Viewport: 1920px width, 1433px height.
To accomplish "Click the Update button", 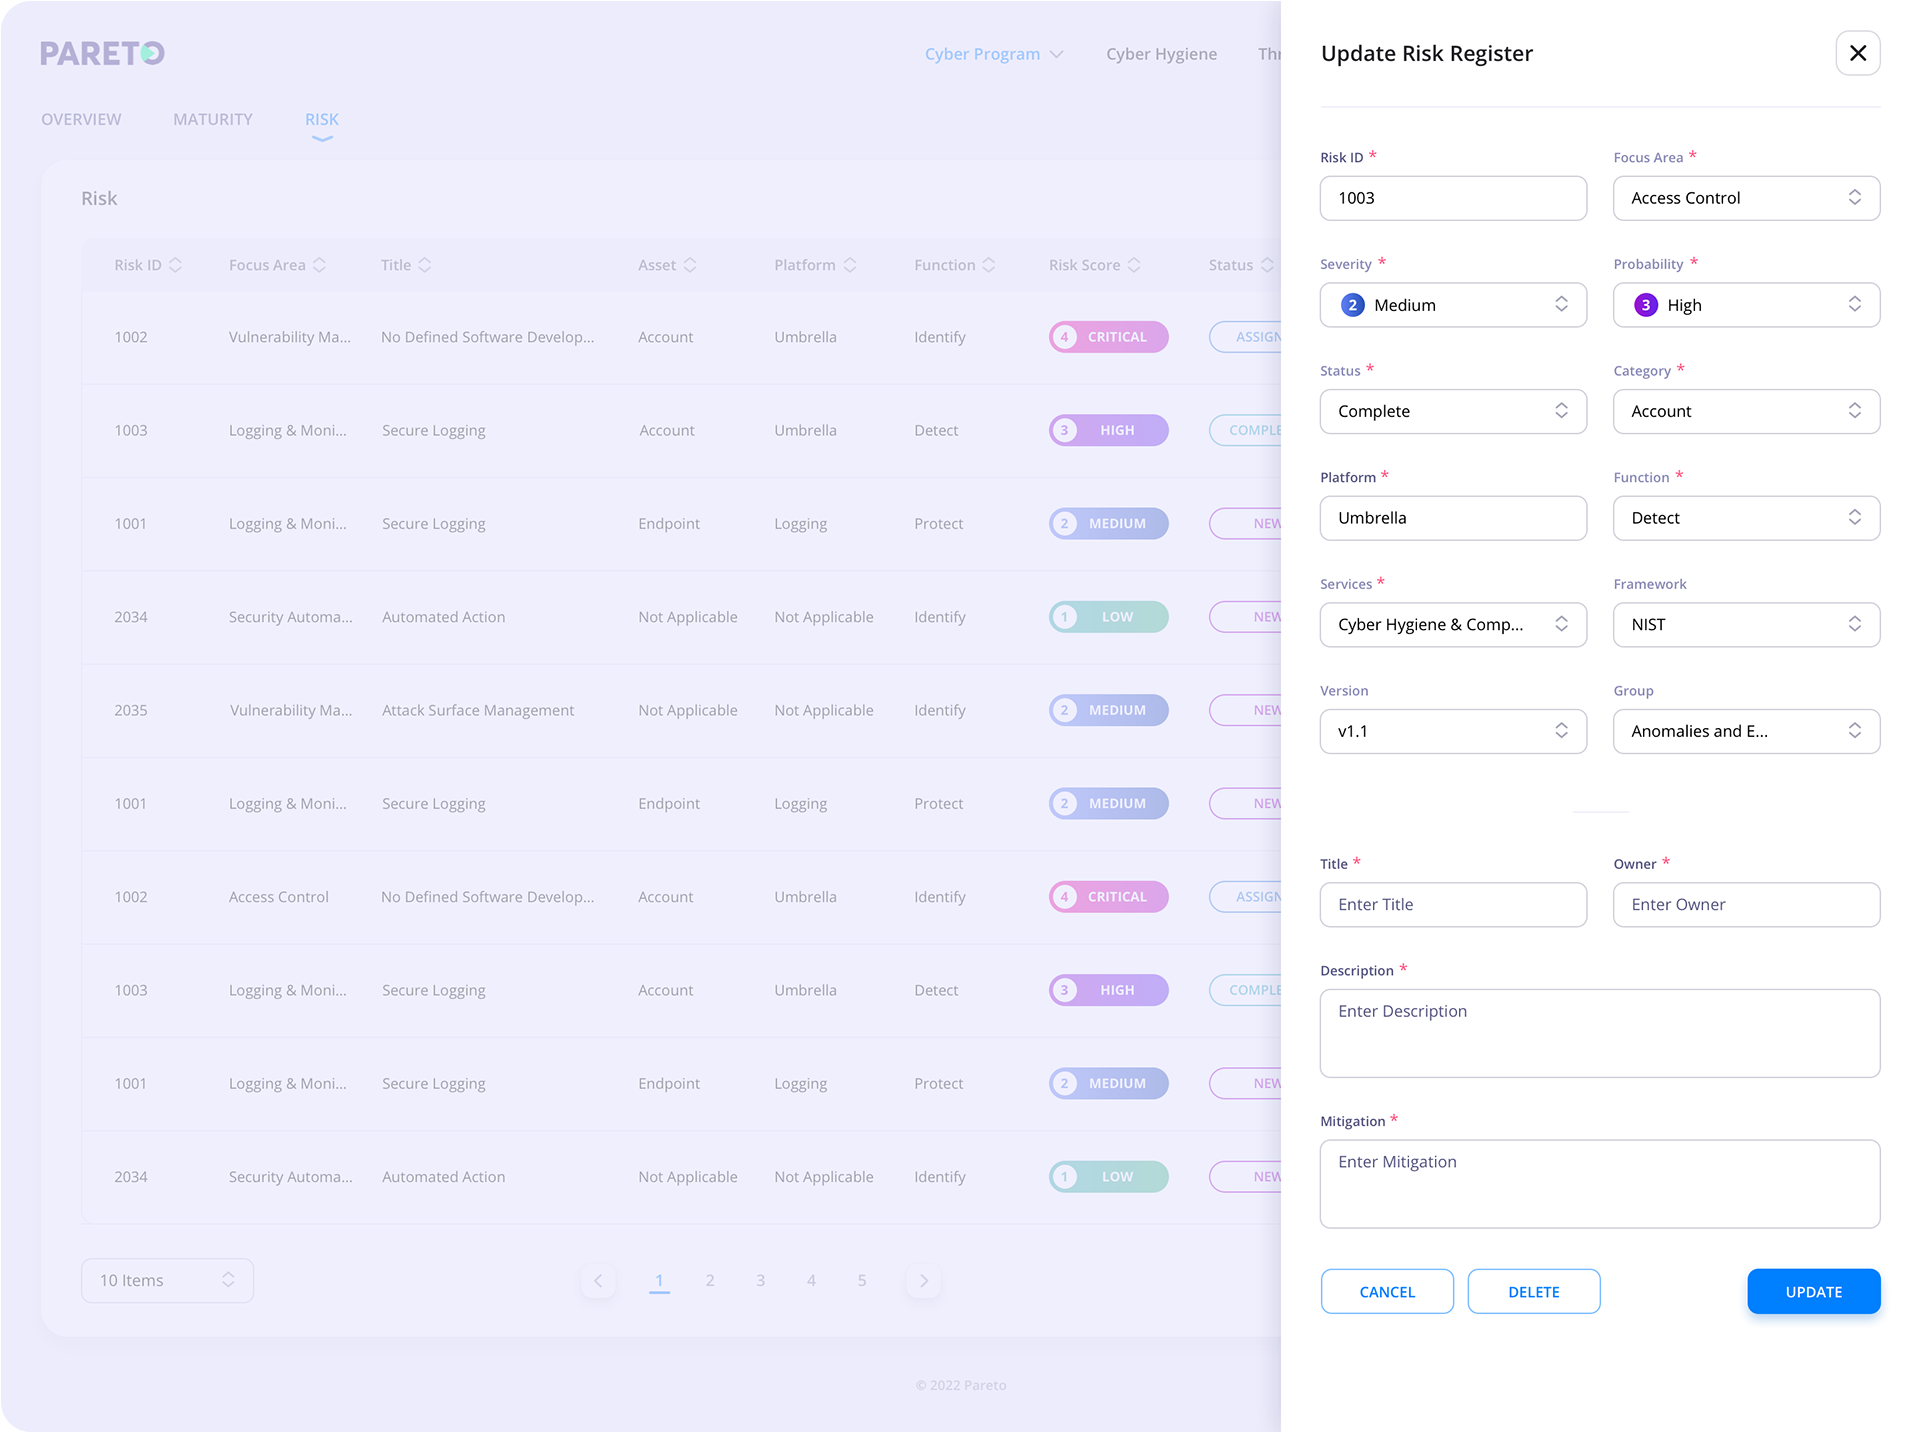I will coord(1813,1291).
